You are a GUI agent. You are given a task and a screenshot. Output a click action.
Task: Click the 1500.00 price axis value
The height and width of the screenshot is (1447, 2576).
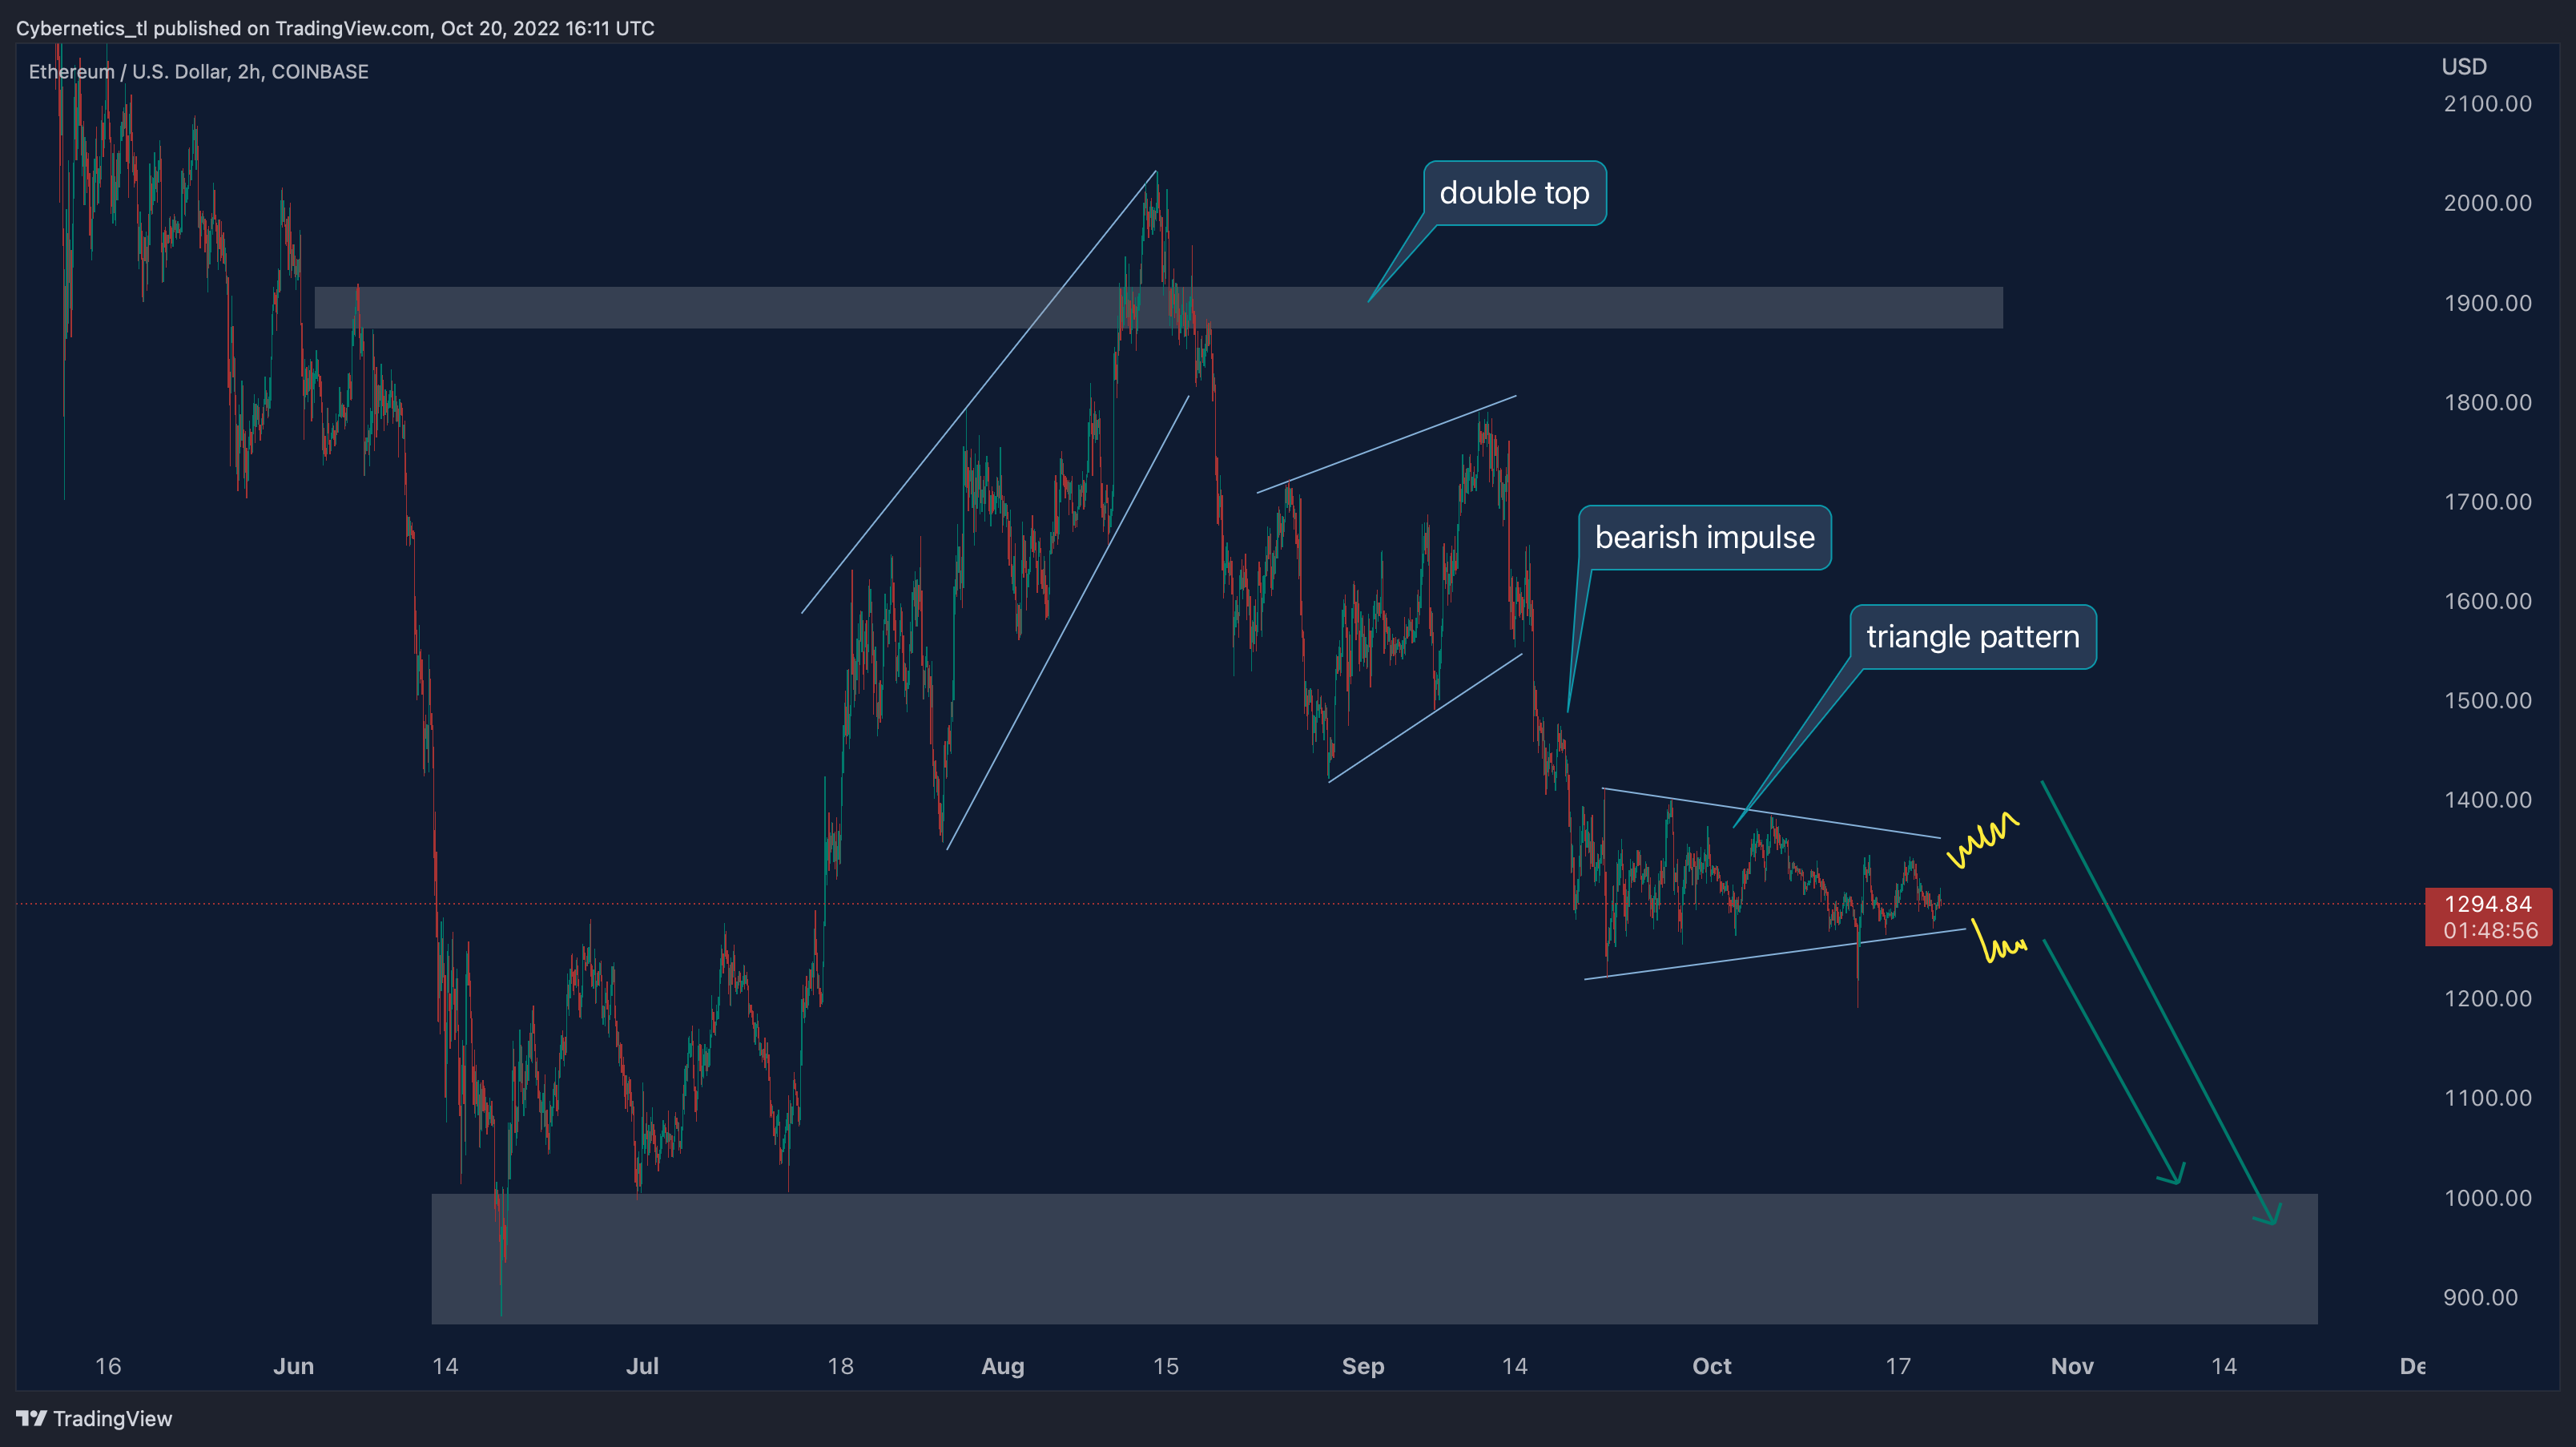point(2487,700)
